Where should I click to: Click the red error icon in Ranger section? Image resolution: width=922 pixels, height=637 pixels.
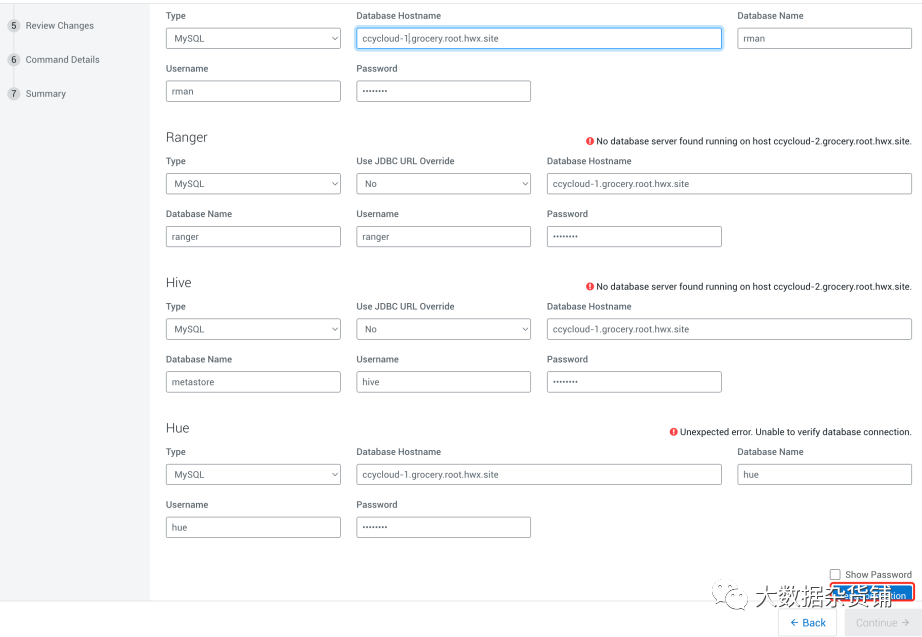pos(590,141)
